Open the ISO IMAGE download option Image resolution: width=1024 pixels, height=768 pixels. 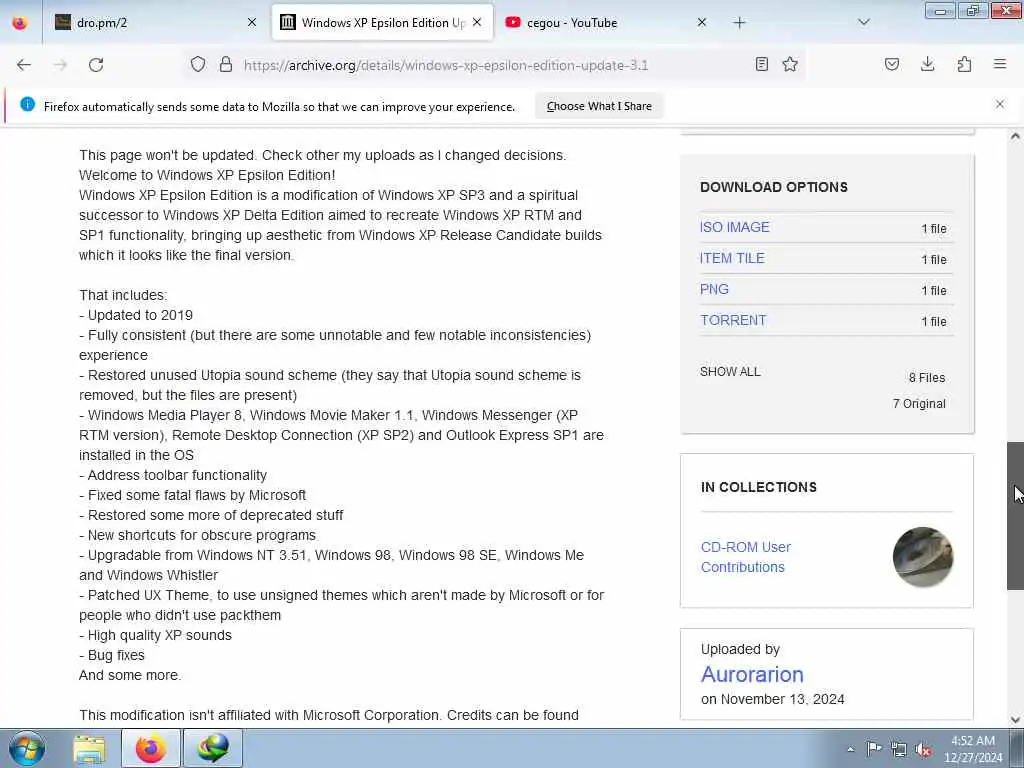[735, 227]
